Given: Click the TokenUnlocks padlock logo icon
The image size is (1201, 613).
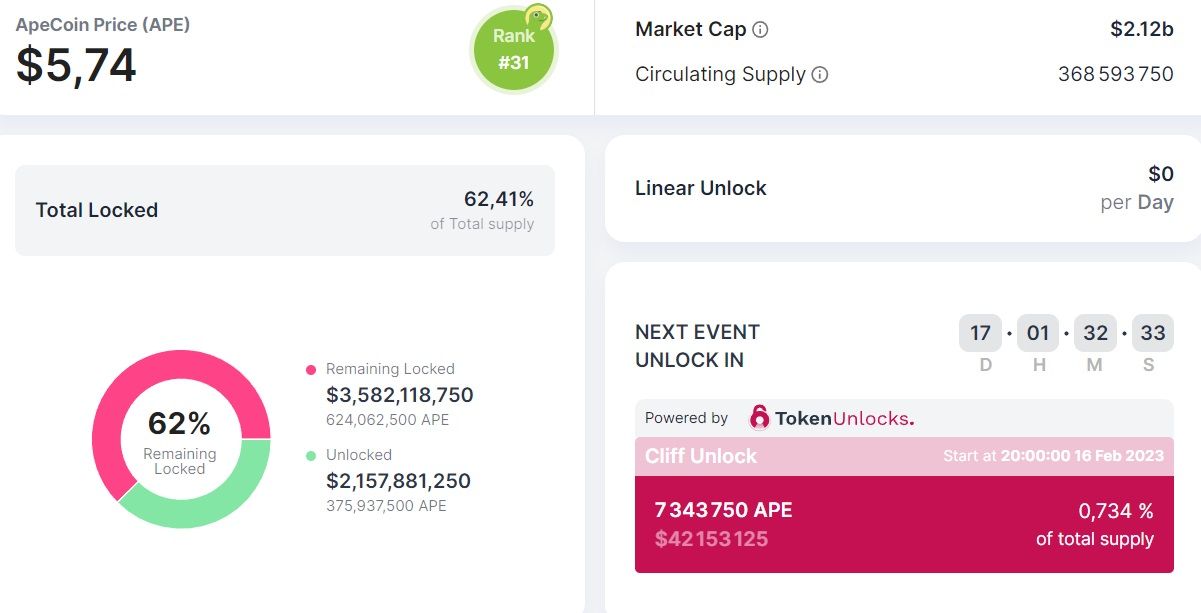Looking at the screenshot, I should pos(760,417).
